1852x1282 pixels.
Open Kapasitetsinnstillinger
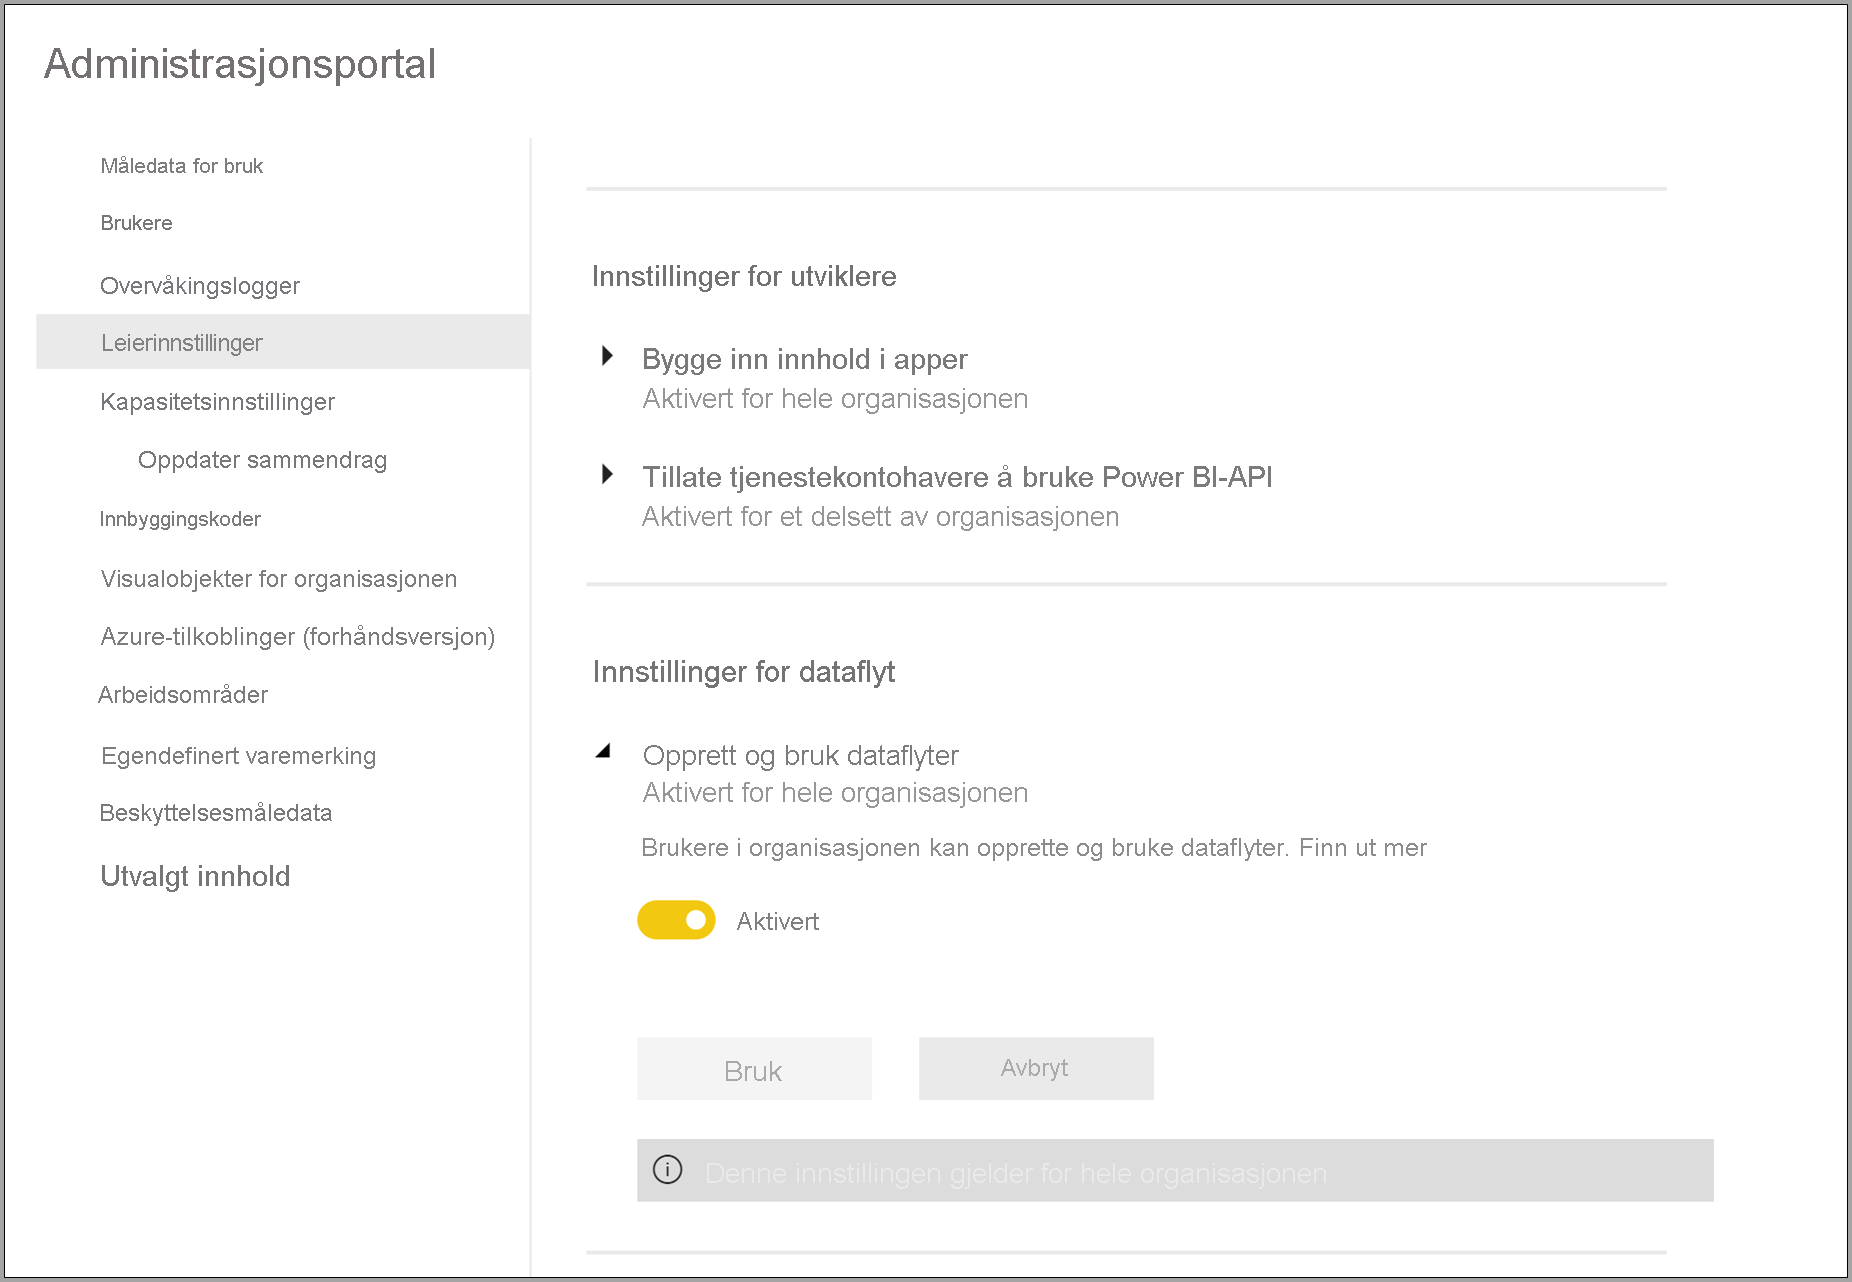(217, 401)
